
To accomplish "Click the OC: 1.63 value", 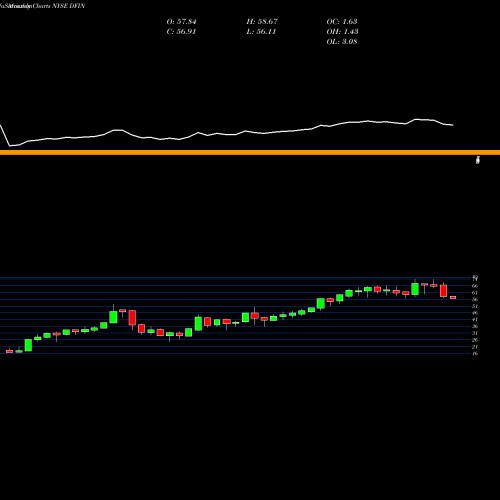I will [342, 22].
